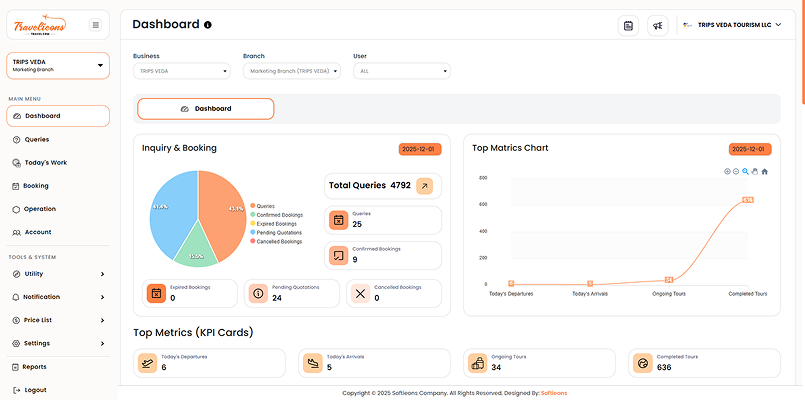Reset chart zoom with home icon
This screenshot has width=805, height=400.
pos(765,171)
